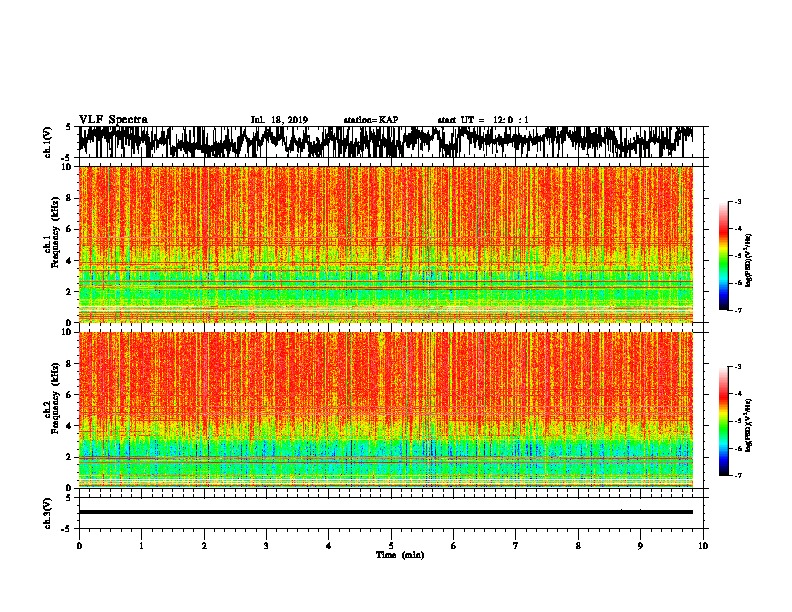The height and width of the screenshot is (612, 792).
Task: Click time axis tick label "10"
Action: pos(703,546)
